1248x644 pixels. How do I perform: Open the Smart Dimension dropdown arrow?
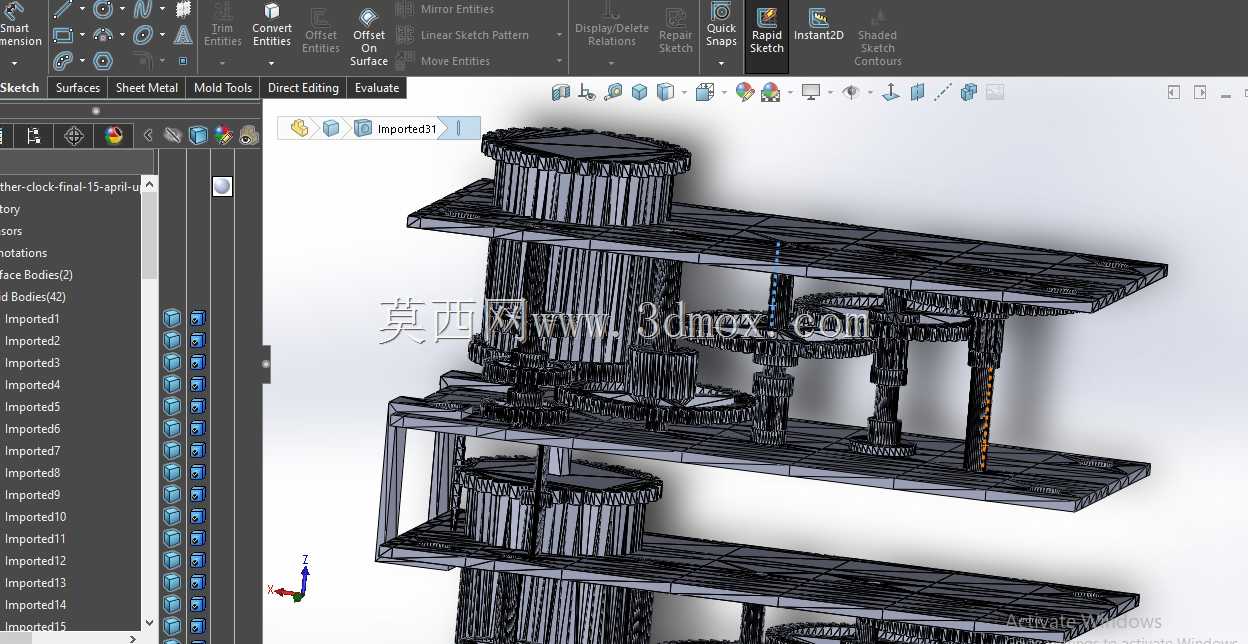click(x=16, y=64)
